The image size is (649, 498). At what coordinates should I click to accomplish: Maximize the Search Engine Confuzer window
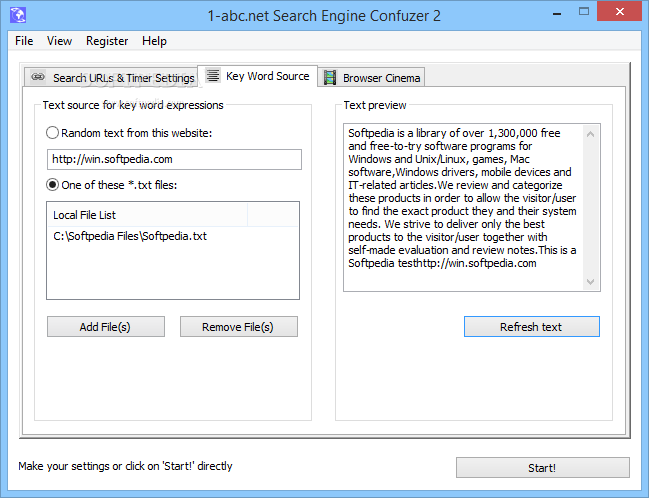tap(584, 12)
